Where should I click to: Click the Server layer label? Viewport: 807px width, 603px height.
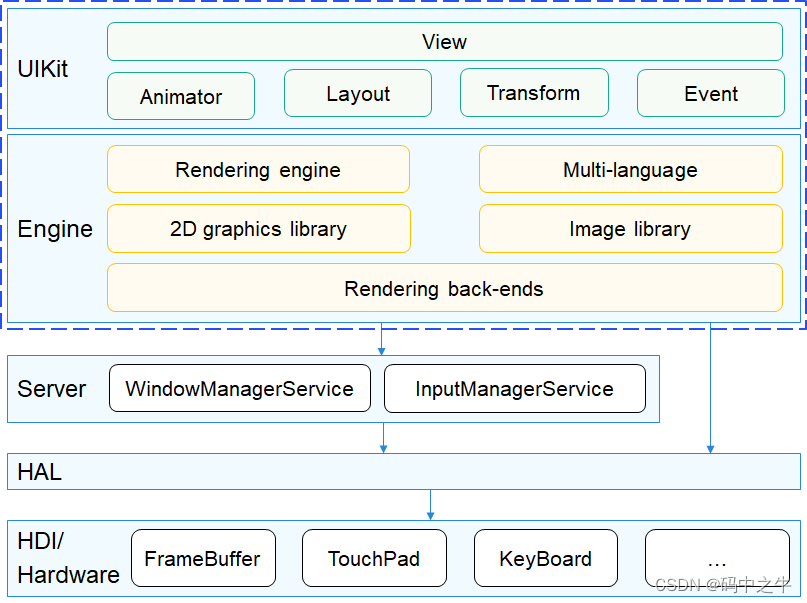(51, 389)
